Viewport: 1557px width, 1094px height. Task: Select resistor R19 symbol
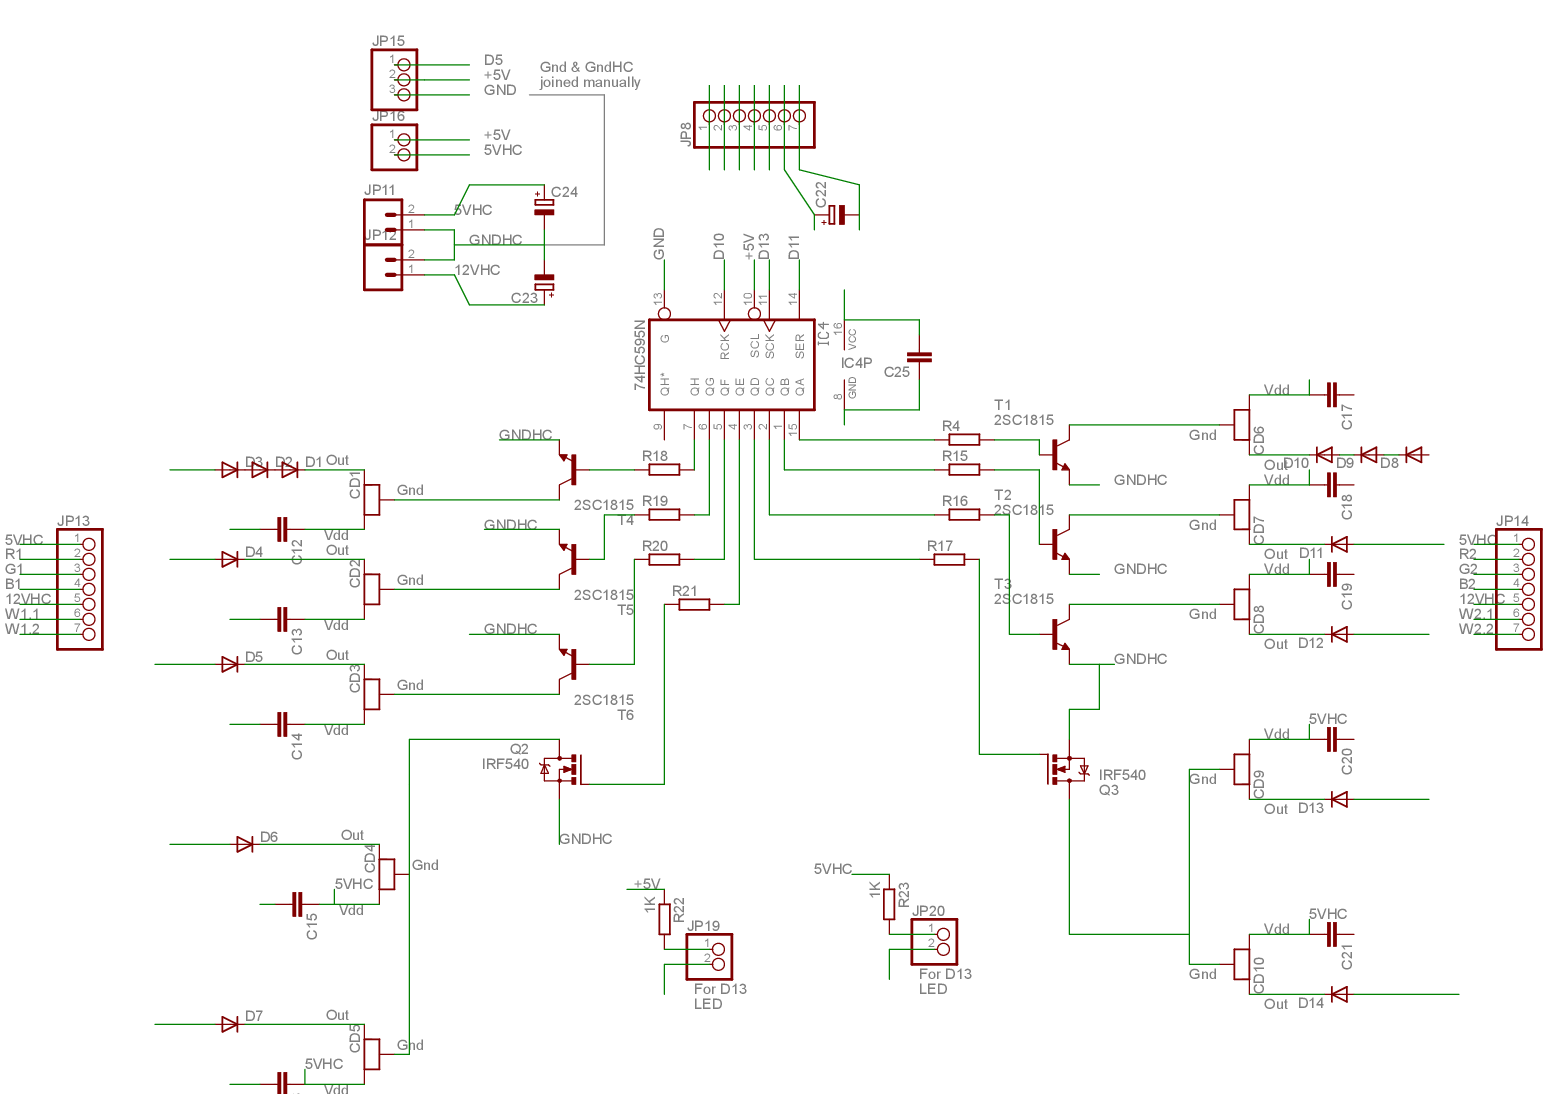coord(664,514)
